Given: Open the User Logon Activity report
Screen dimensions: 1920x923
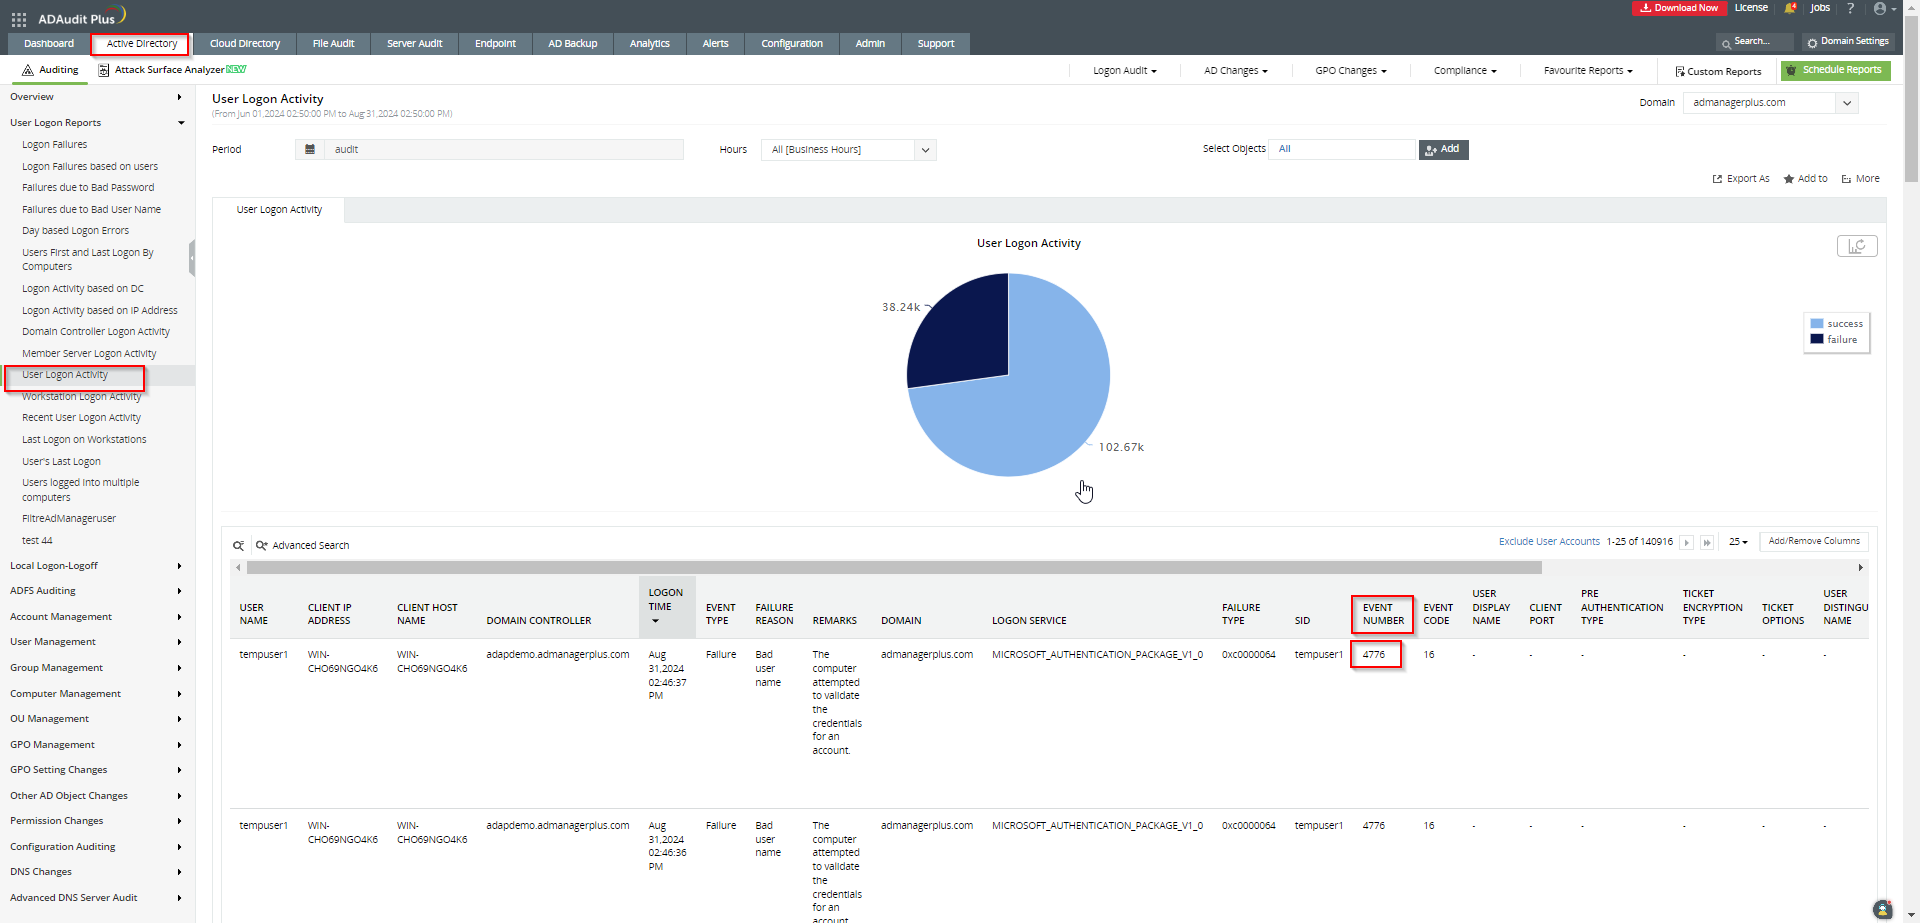Looking at the screenshot, I should (x=65, y=375).
